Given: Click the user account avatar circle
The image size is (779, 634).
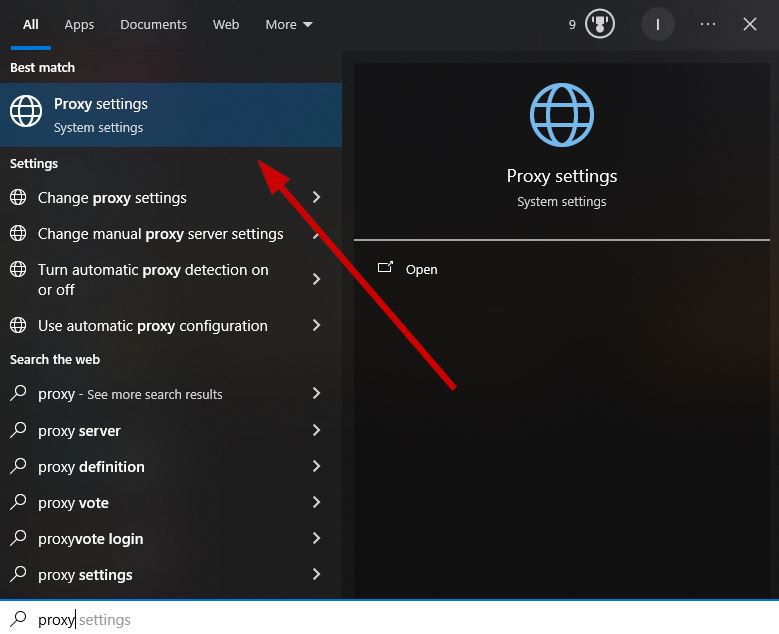Looking at the screenshot, I should [x=657, y=24].
